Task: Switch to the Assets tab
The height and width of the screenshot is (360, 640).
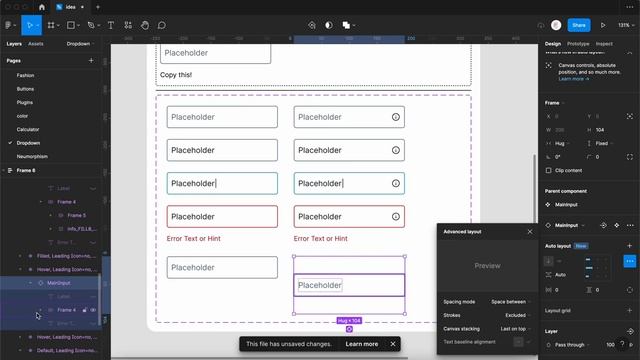Action: tap(36, 44)
